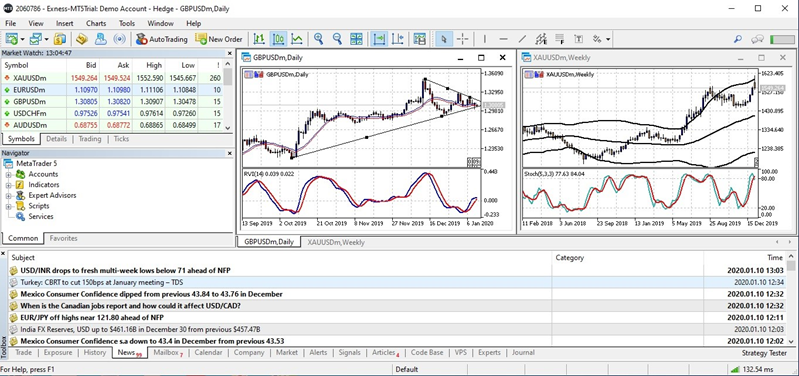The width and height of the screenshot is (799, 376).
Task: Open the Charts menu
Action: tap(96, 23)
